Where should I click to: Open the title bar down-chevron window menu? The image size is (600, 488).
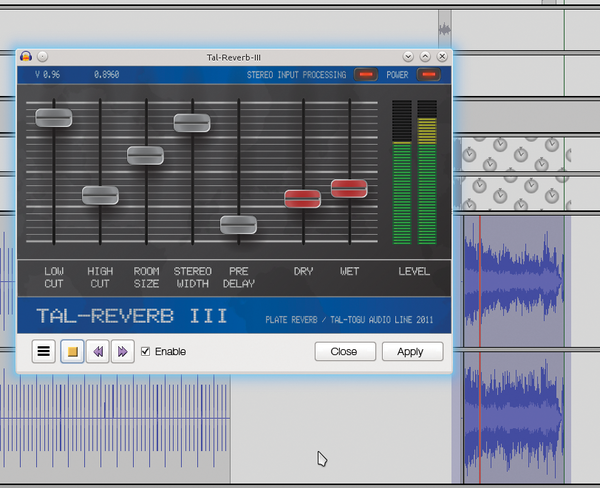click(x=408, y=57)
